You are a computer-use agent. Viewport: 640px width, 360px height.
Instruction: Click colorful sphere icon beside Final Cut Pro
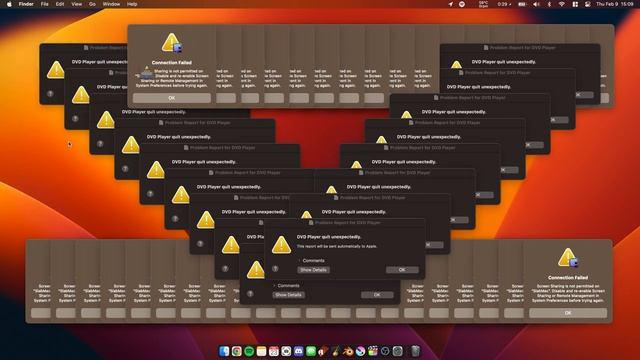(360, 351)
